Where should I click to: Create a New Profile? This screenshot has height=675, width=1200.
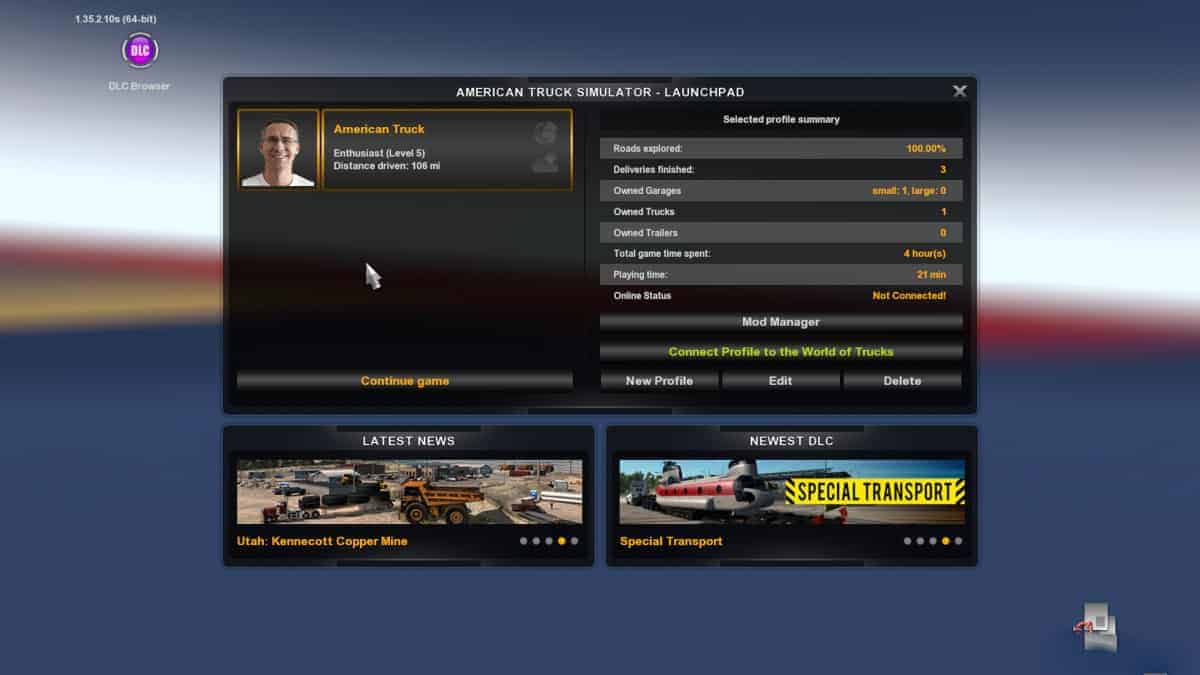pos(658,381)
